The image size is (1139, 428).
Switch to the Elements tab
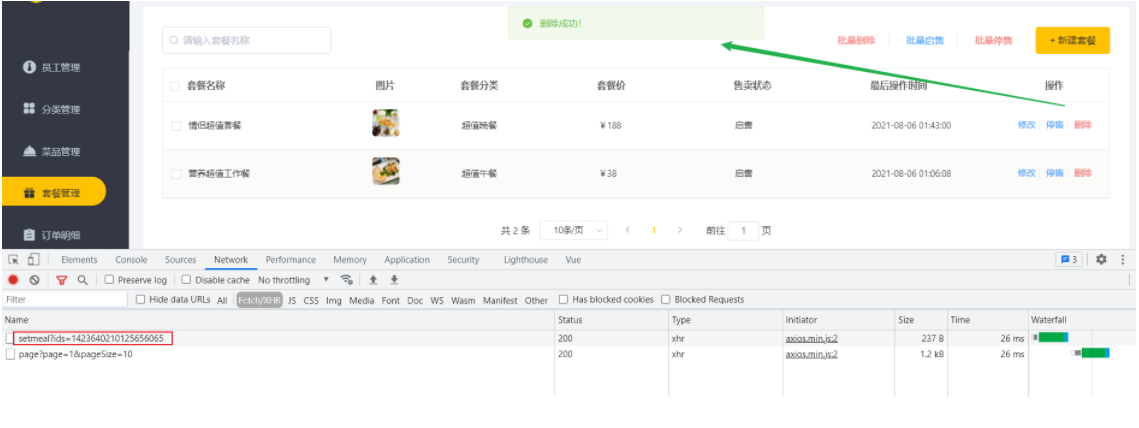pyautogui.click(x=79, y=259)
